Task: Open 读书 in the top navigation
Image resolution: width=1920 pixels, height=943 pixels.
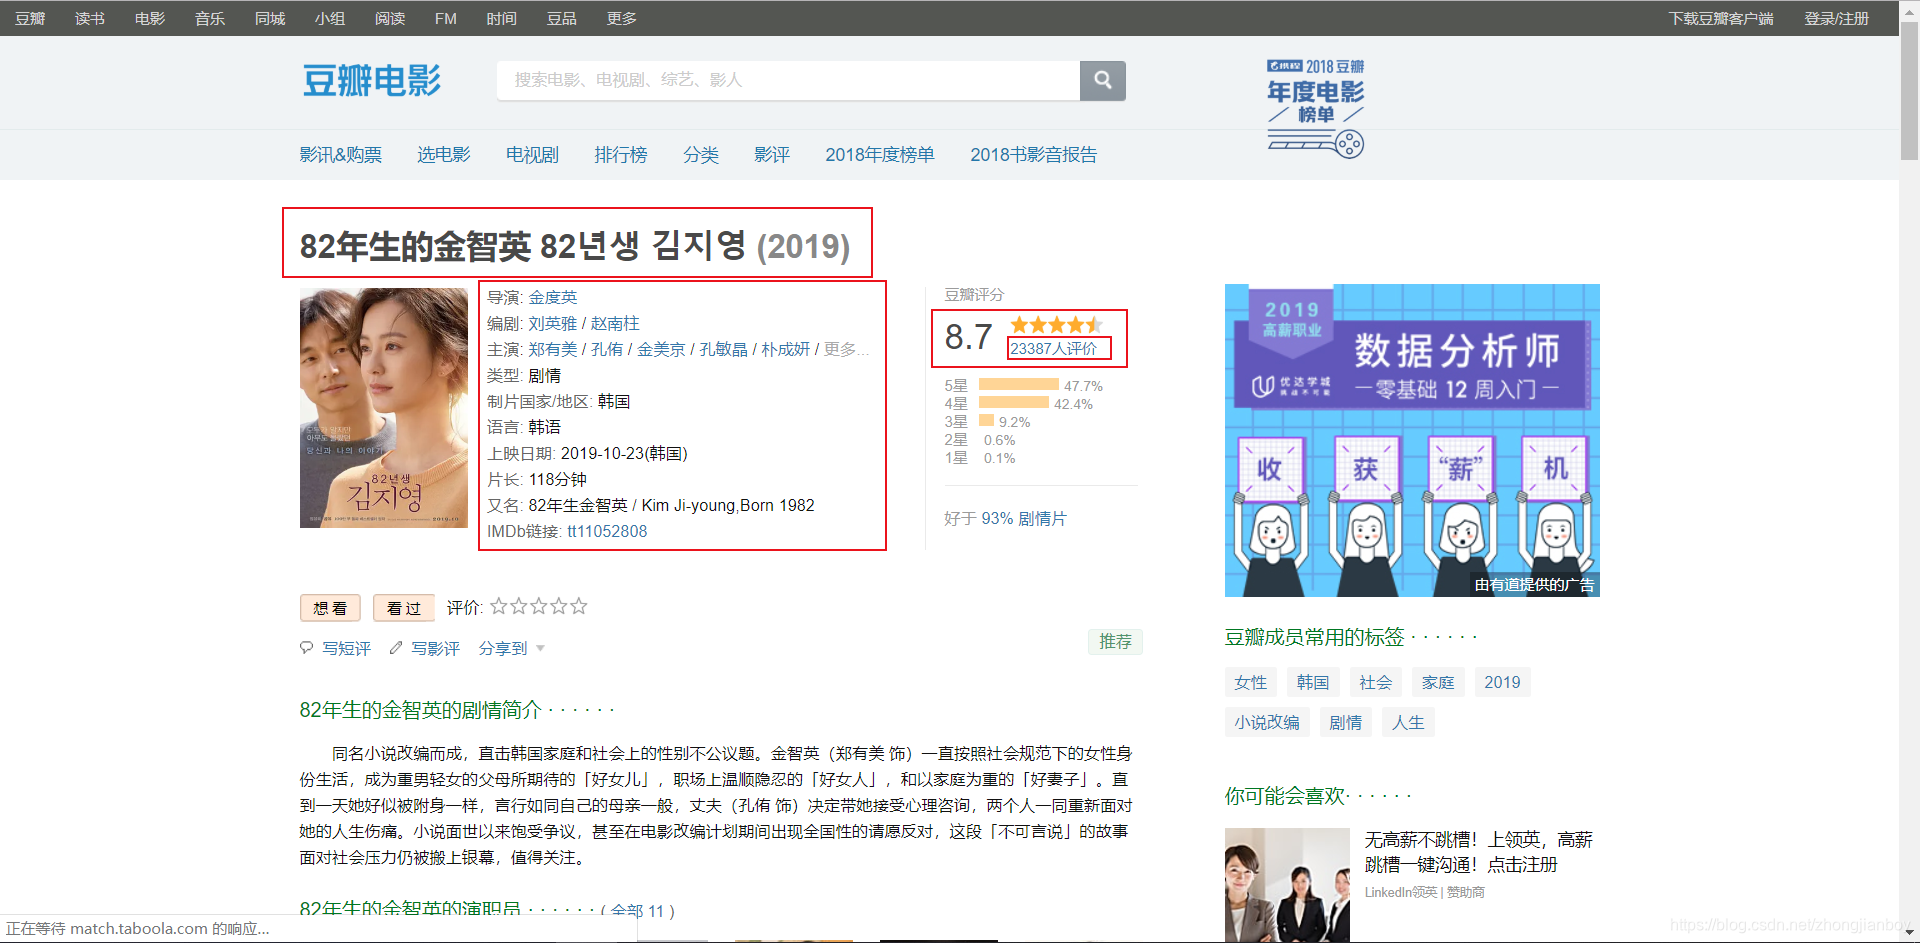Action: [x=90, y=18]
